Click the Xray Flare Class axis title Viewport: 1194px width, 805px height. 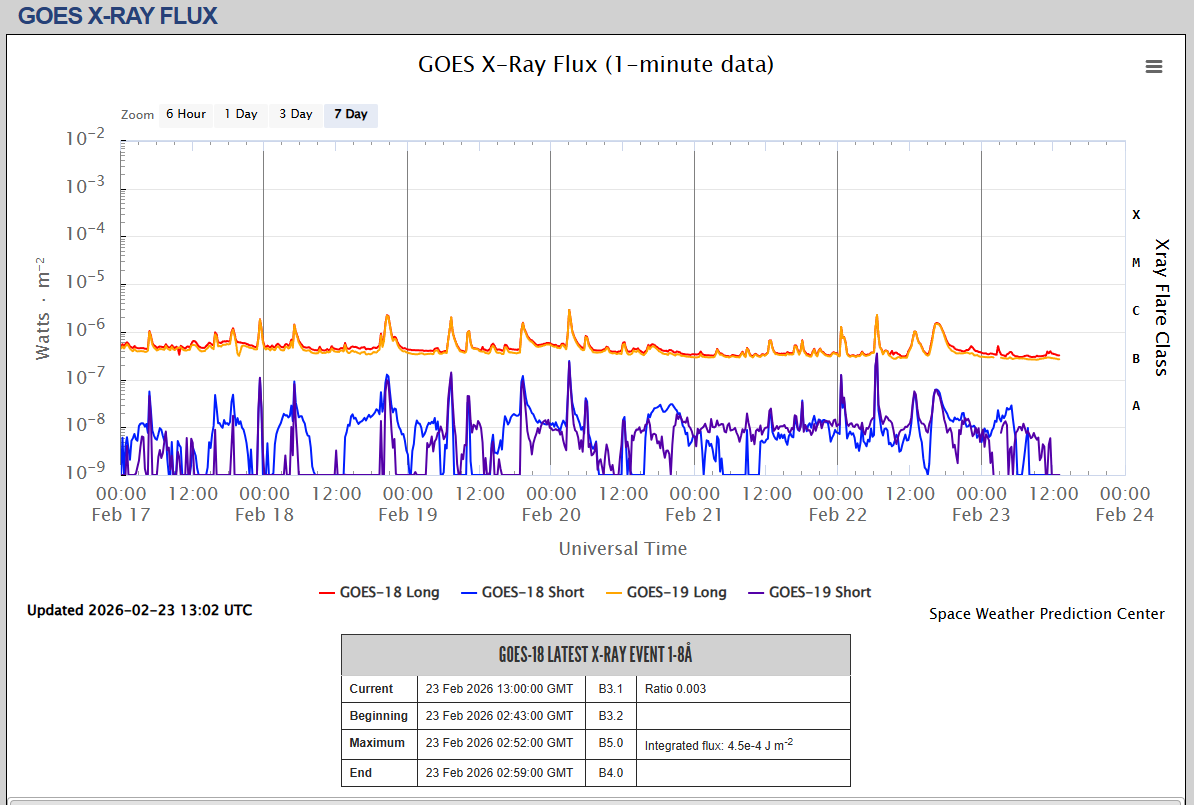(1161, 307)
